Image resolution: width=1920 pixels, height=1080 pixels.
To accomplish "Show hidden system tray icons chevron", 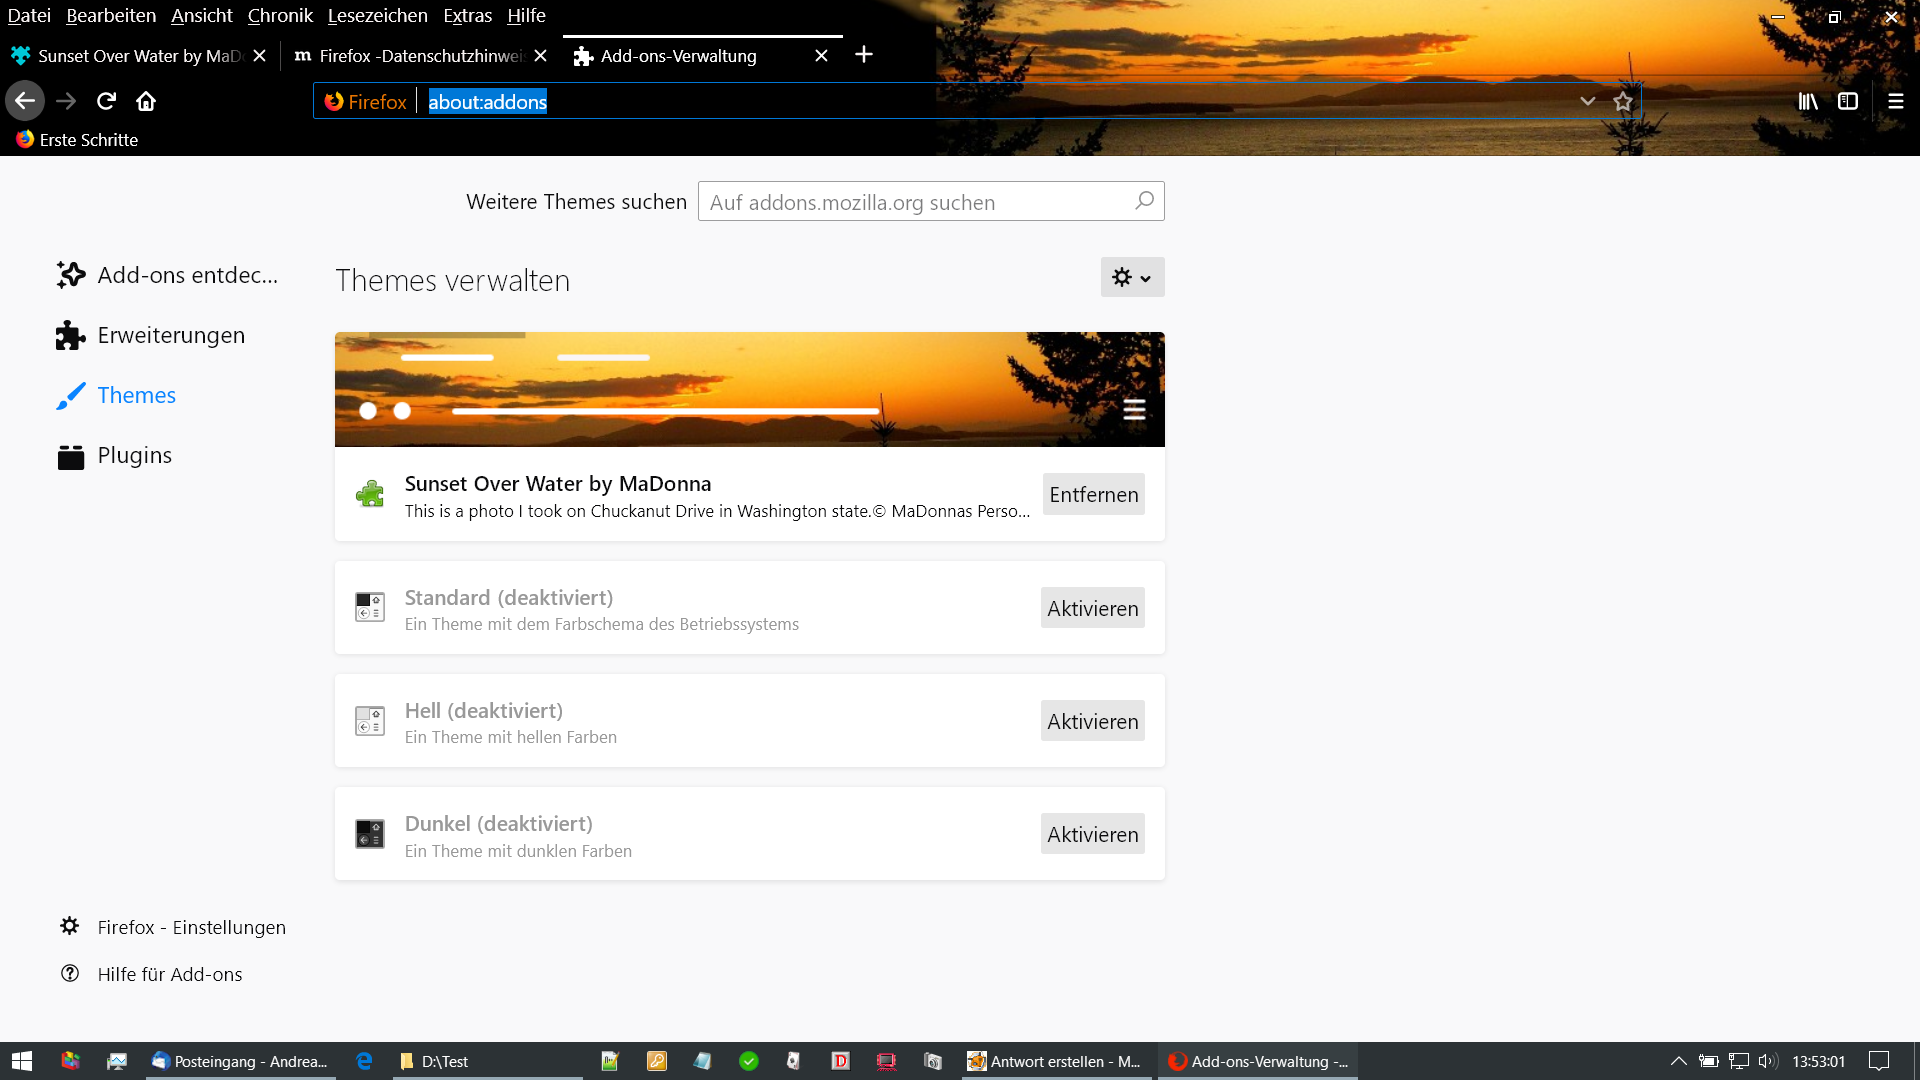I will 1678,1061.
